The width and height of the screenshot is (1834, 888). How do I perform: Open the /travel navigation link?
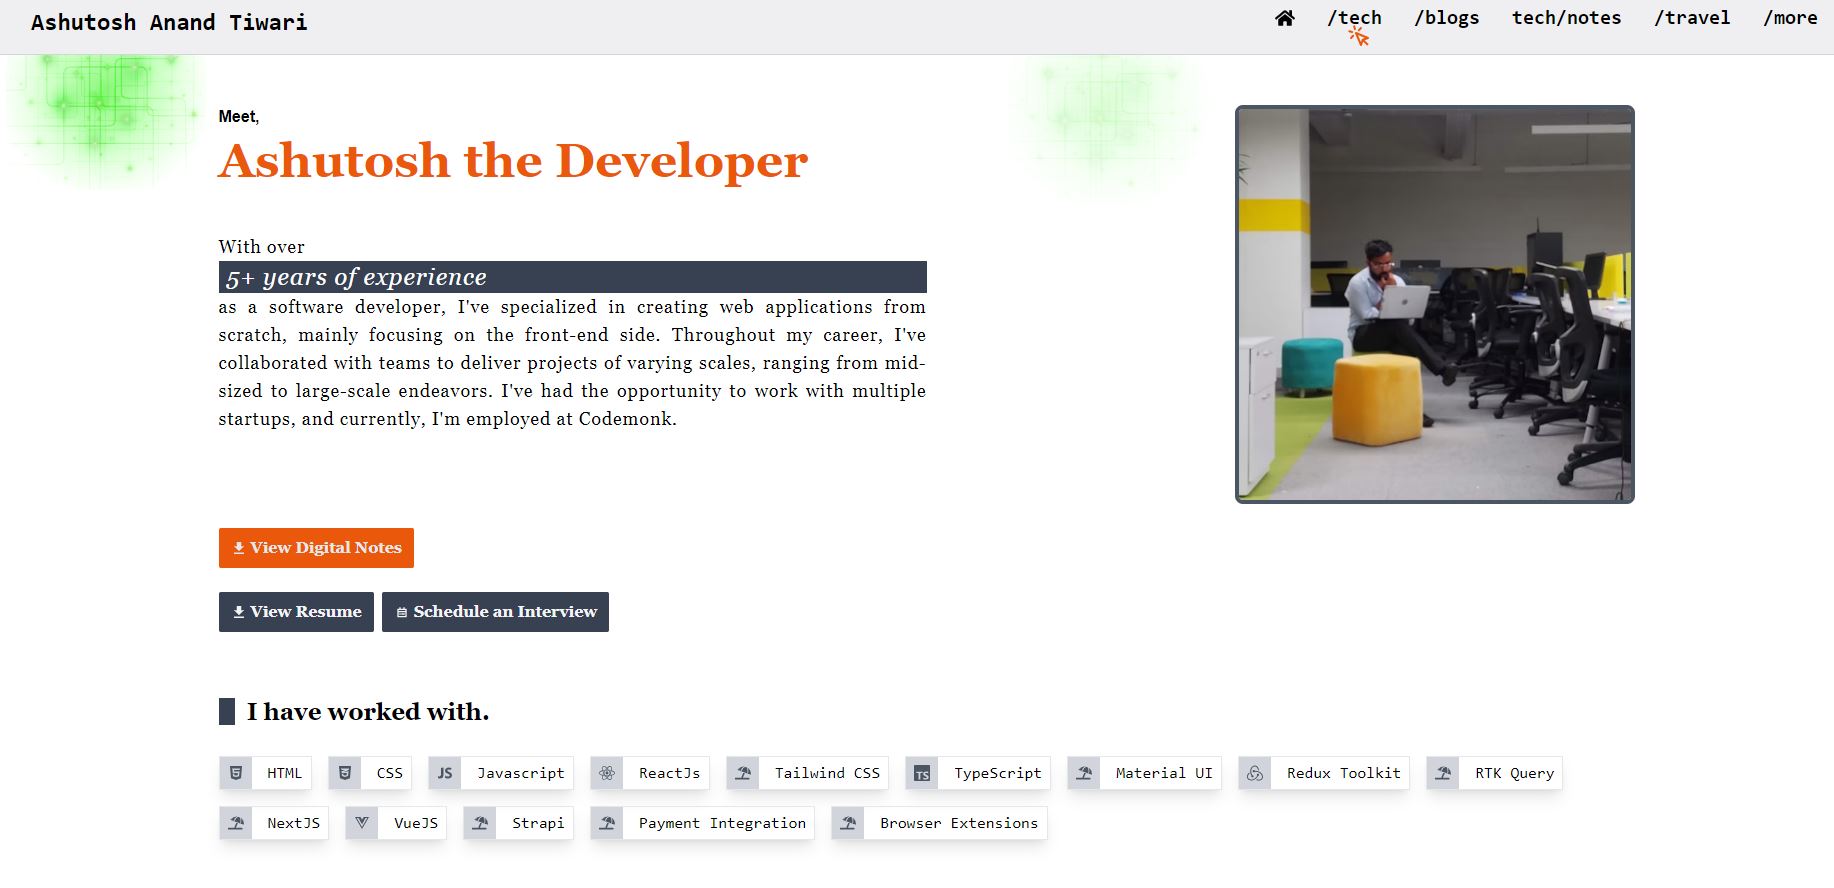pyautogui.click(x=1692, y=18)
